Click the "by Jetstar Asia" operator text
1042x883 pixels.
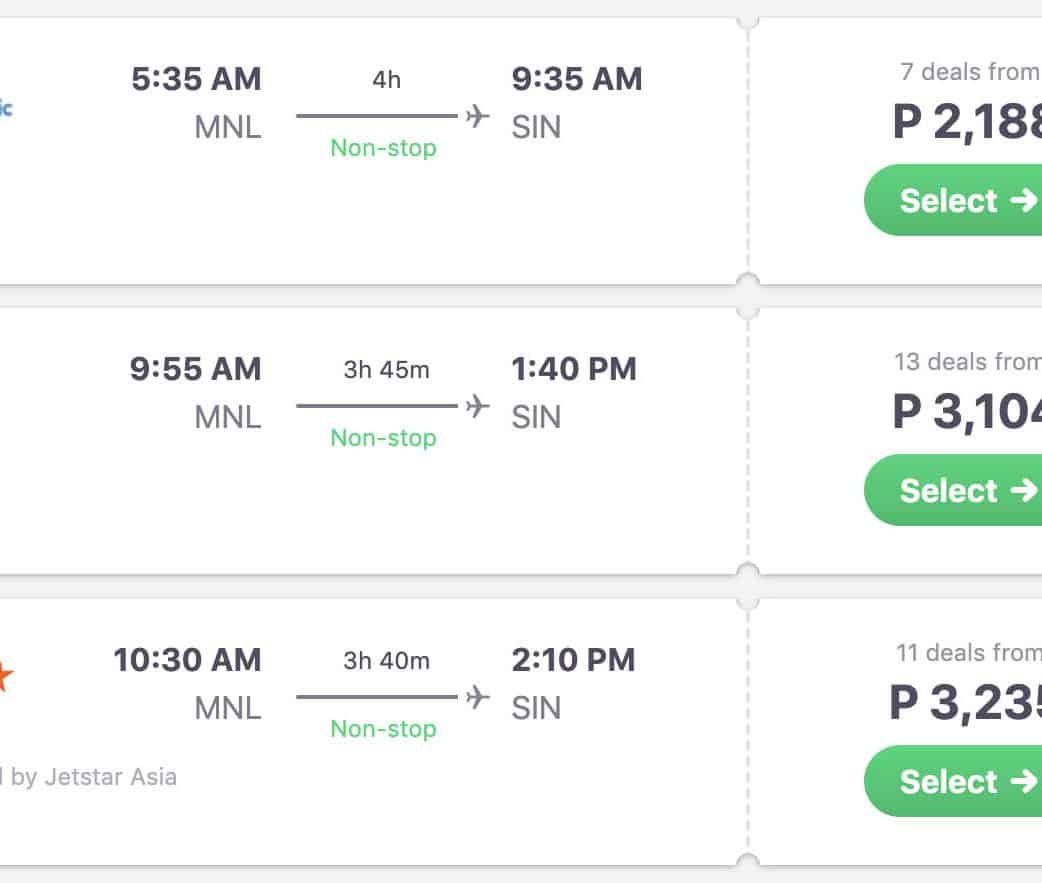(95, 776)
